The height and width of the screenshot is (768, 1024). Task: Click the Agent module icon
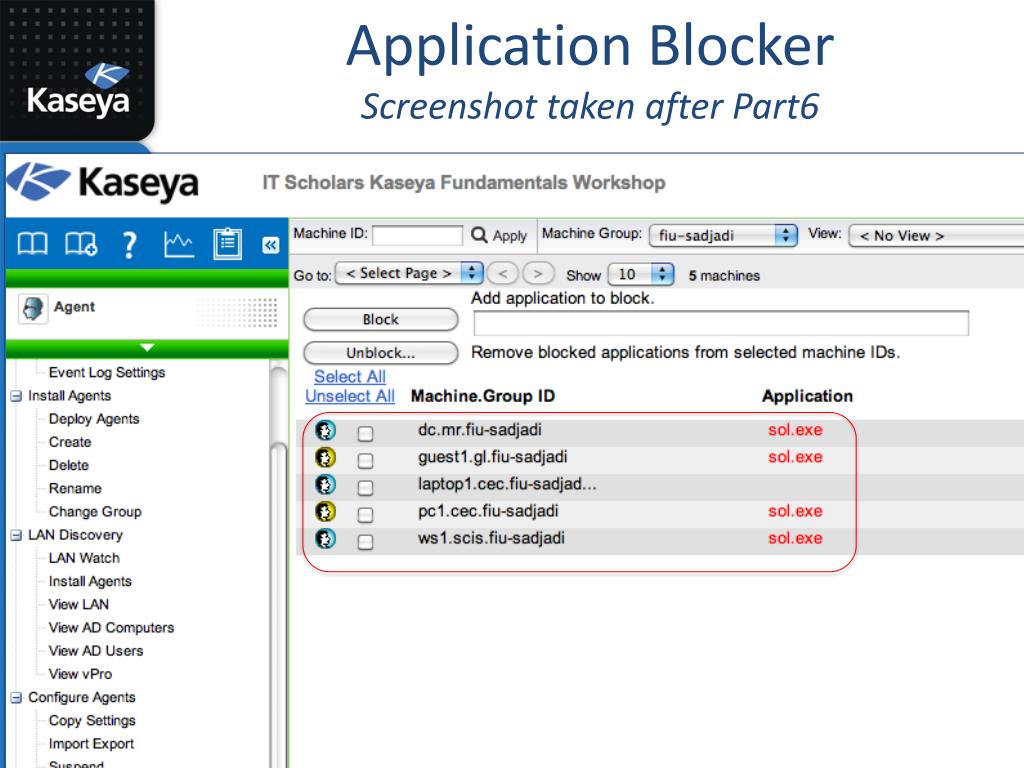33,308
